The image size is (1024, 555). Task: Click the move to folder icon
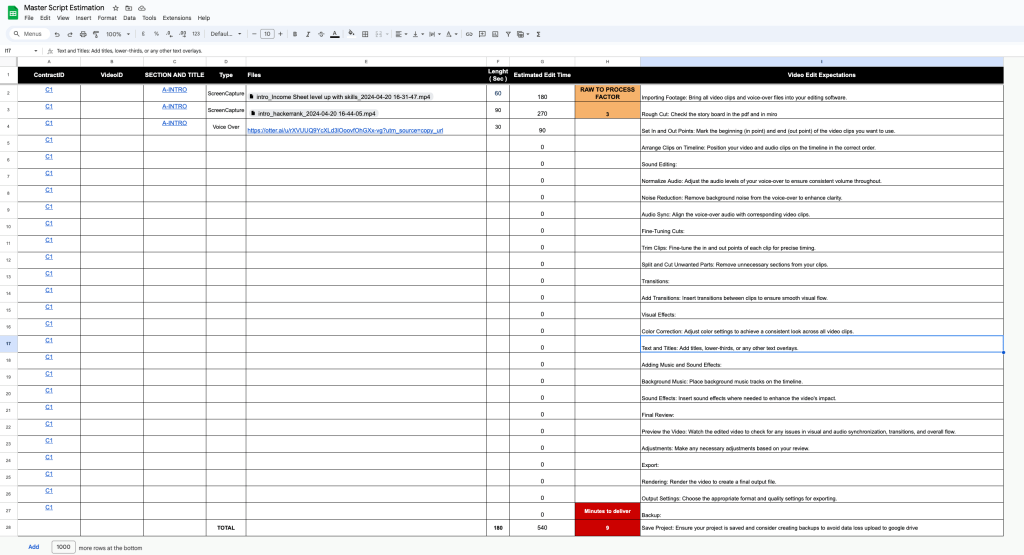[129, 8]
